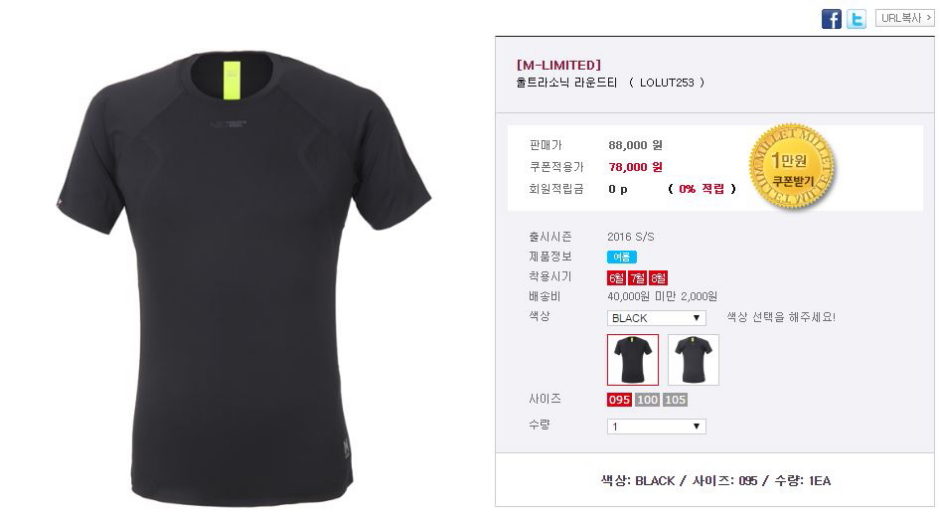
Task: Click the neon yellow neck label on shirt
Action: (233, 80)
